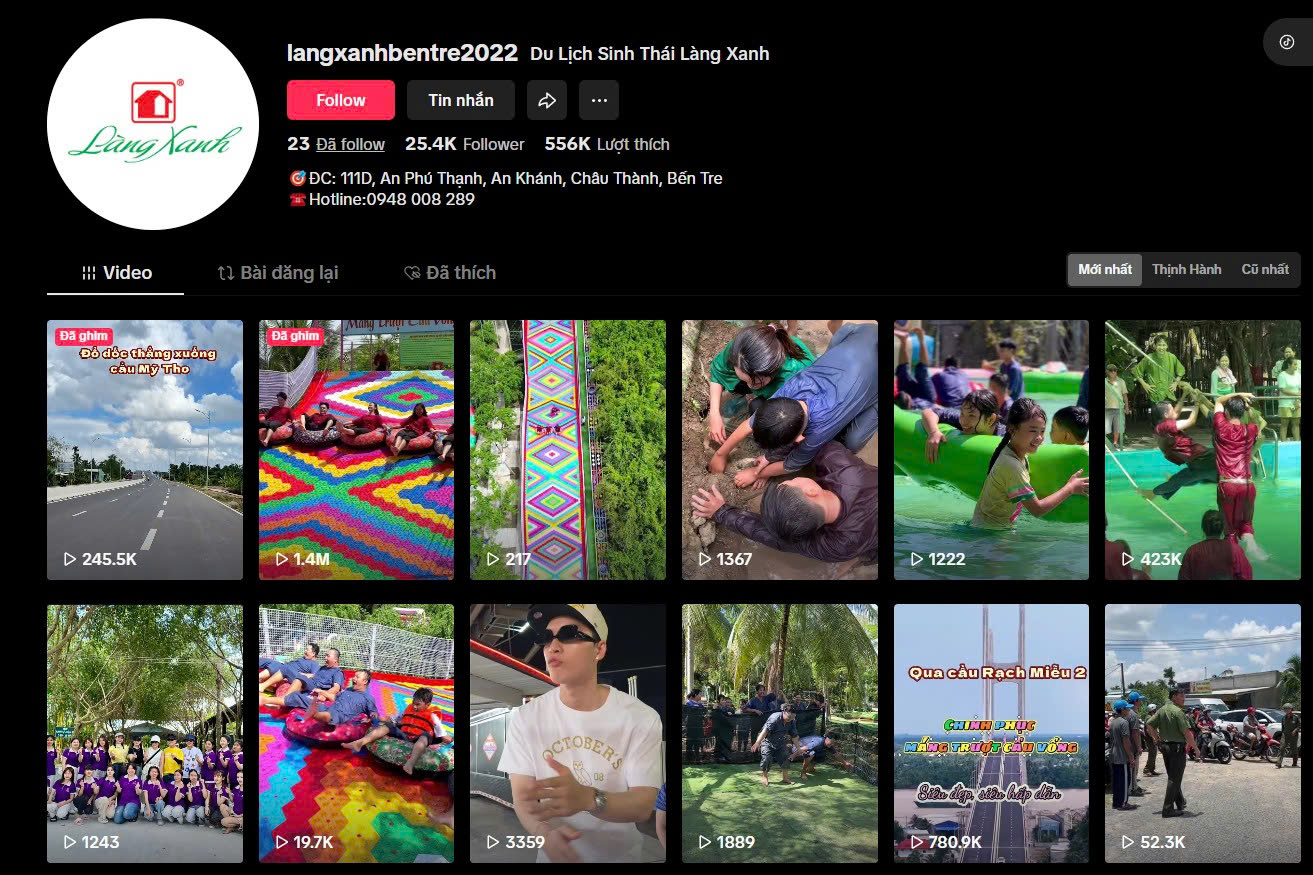Click the Đã ghim badge on Mỹ Tho video
Screen dimensions: 1313x875
click(x=83, y=336)
